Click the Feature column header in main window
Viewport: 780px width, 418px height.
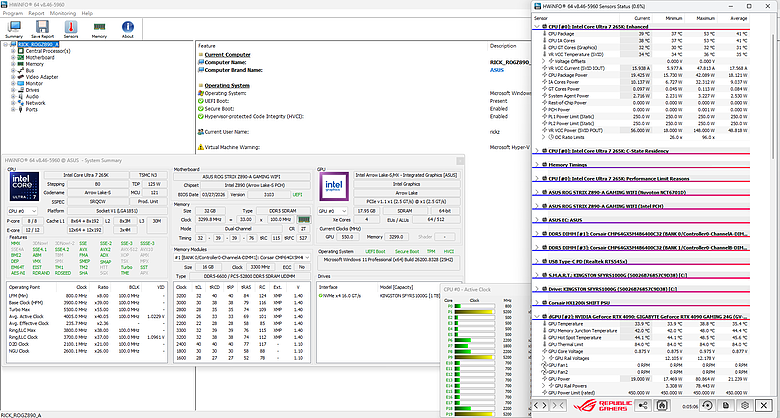click(207, 45)
